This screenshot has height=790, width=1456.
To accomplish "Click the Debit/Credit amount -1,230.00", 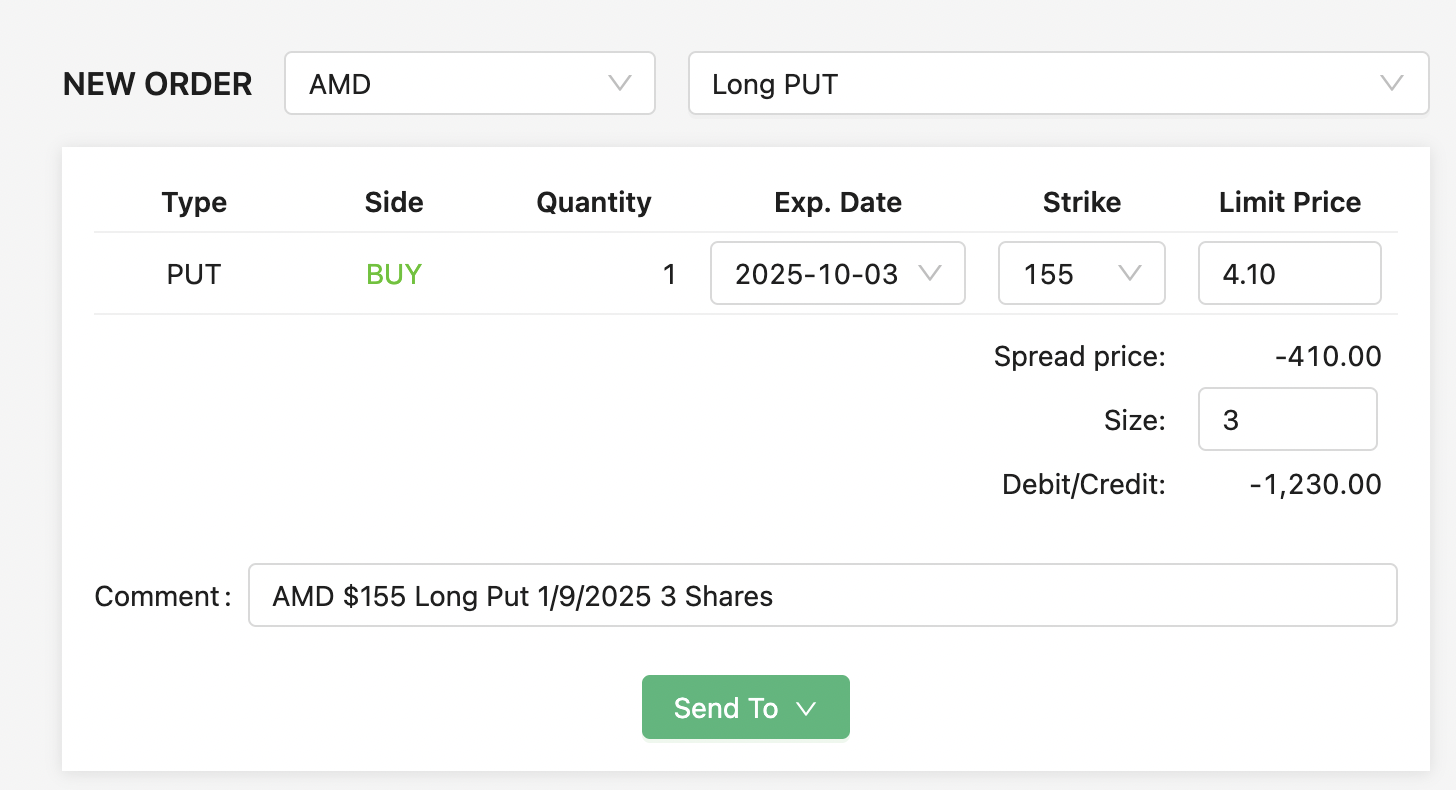I will [x=1315, y=485].
